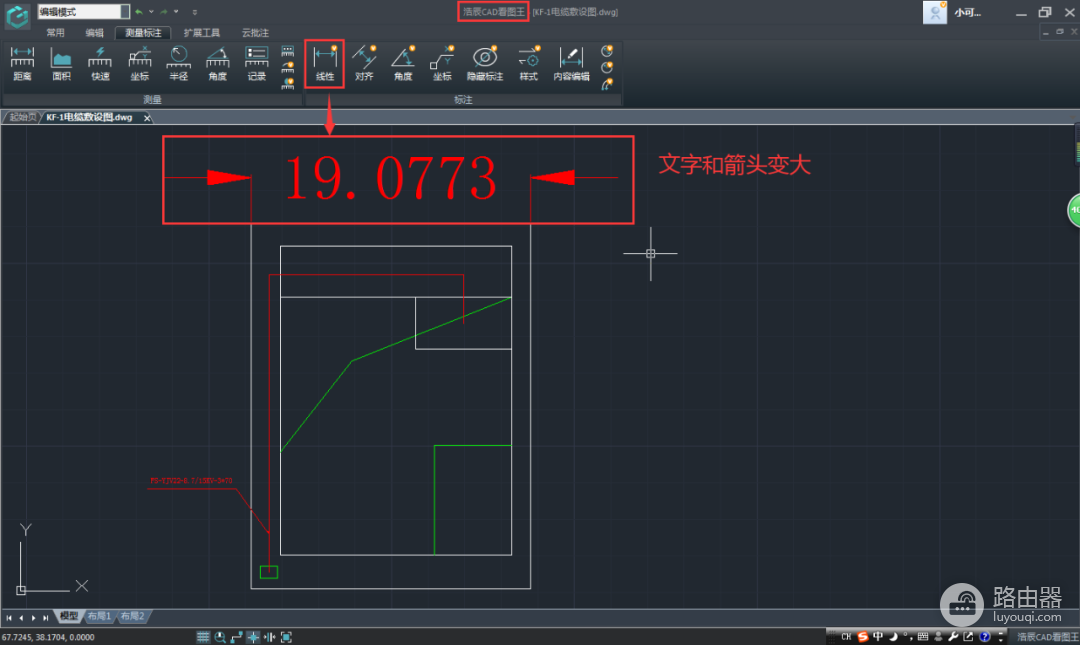Click the blue help question mark icon

(985, 637)
